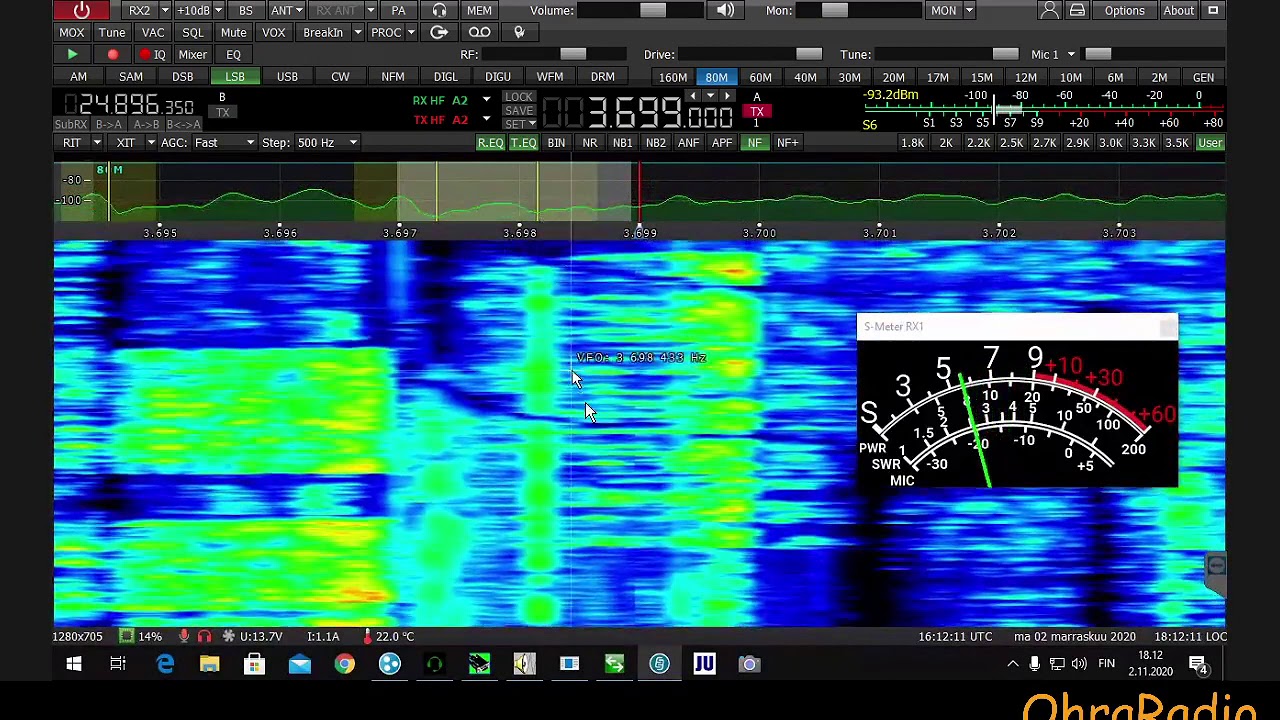Click the red record button

(112, 55)
